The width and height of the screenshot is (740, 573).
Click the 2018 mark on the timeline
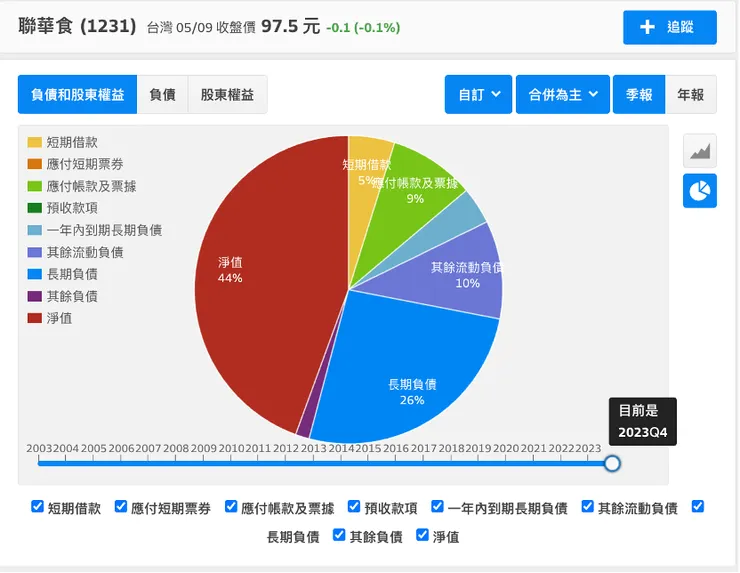pos(451,448)
